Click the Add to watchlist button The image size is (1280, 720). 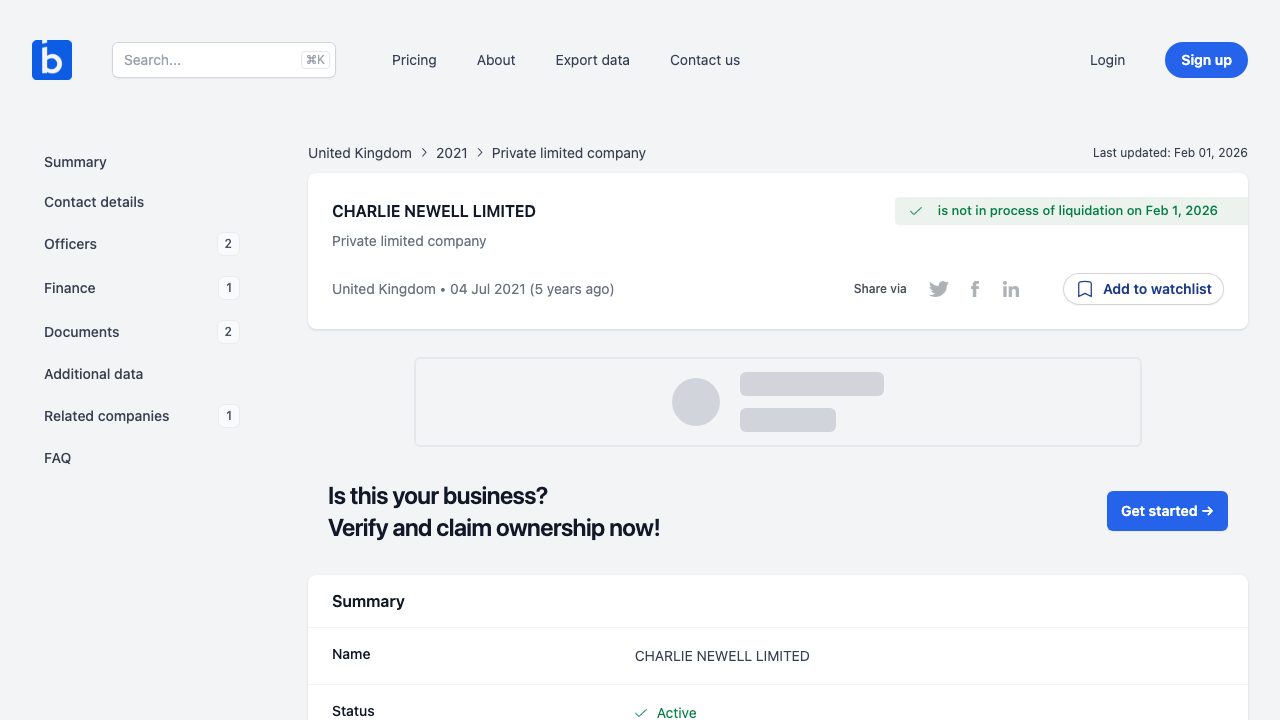(1143, 289)
